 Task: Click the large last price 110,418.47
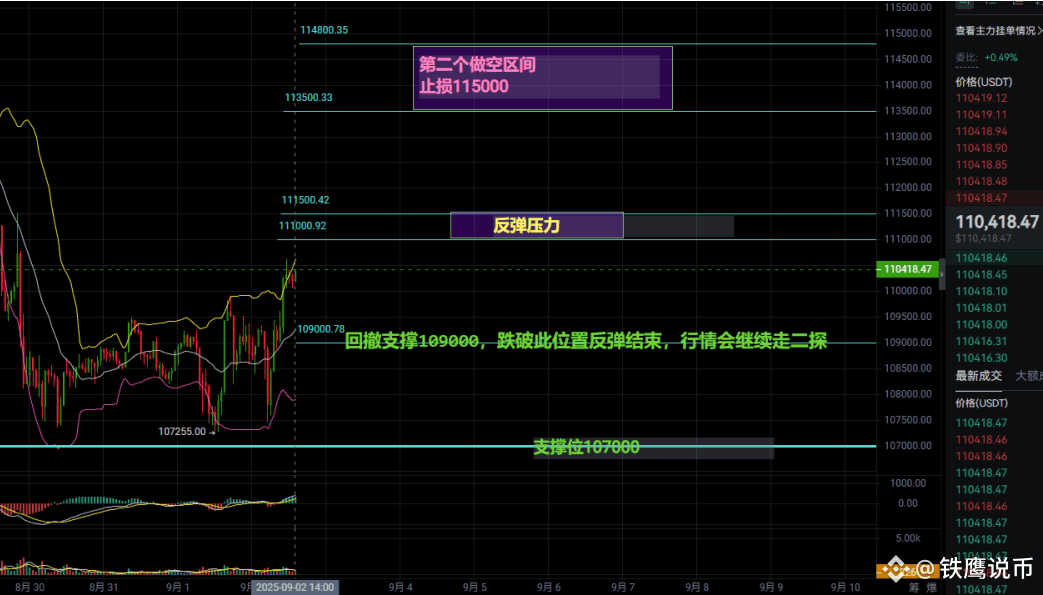[997, 222]
